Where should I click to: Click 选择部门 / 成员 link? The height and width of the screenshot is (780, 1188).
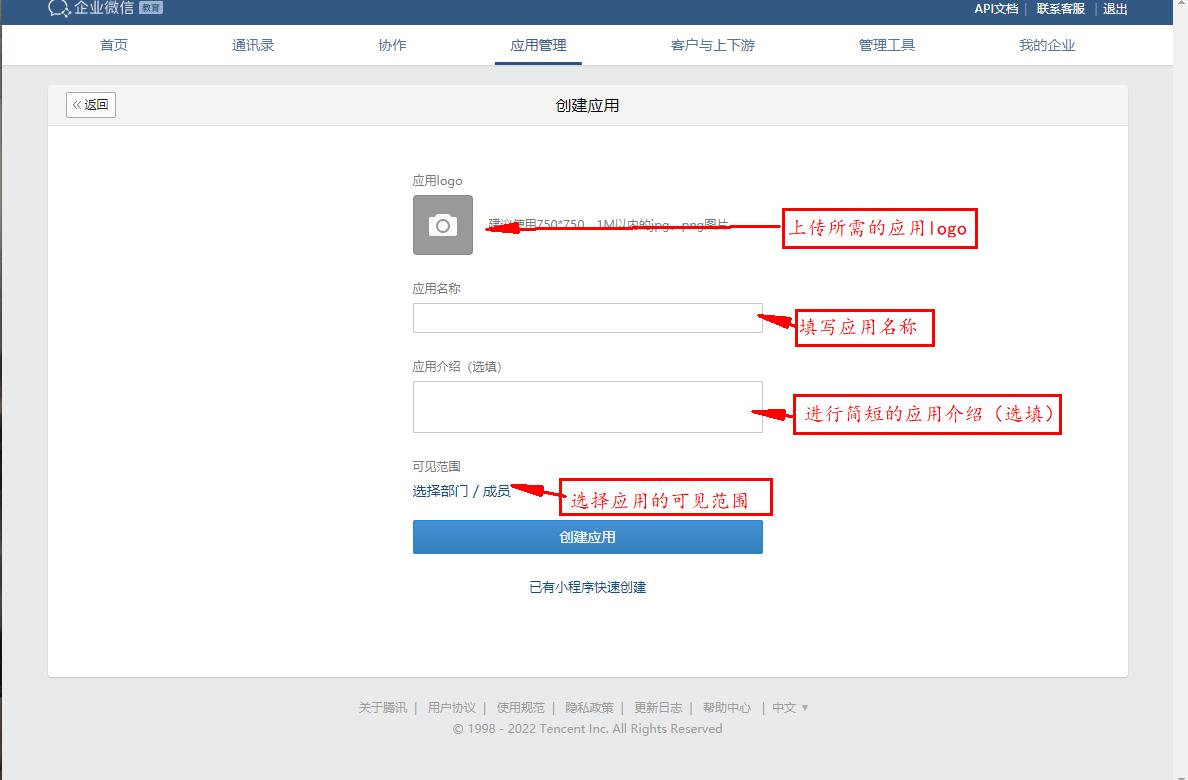(461, 491)
